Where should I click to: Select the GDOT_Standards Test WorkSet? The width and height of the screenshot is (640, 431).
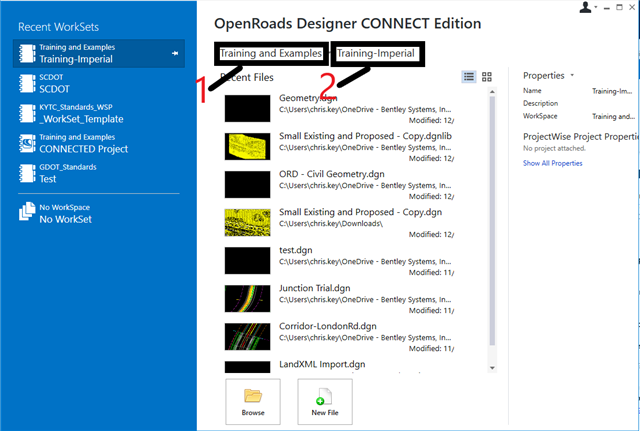coord(99,173)
